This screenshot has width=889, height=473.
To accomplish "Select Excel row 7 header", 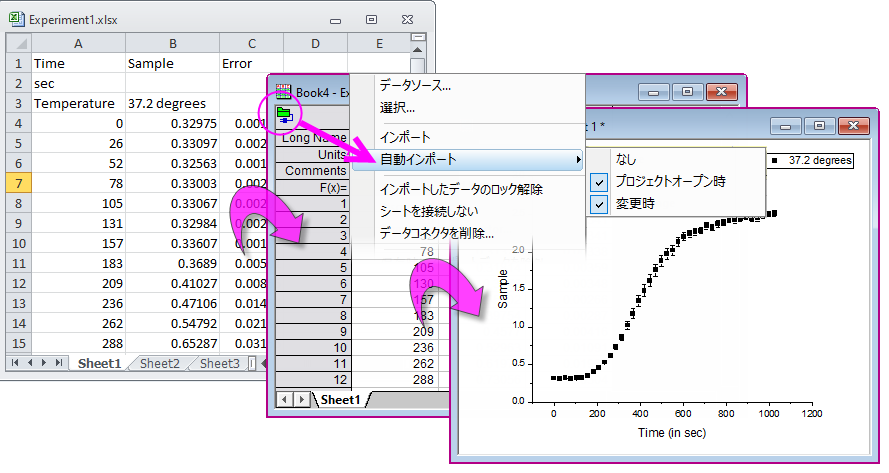I will (19, 183).
